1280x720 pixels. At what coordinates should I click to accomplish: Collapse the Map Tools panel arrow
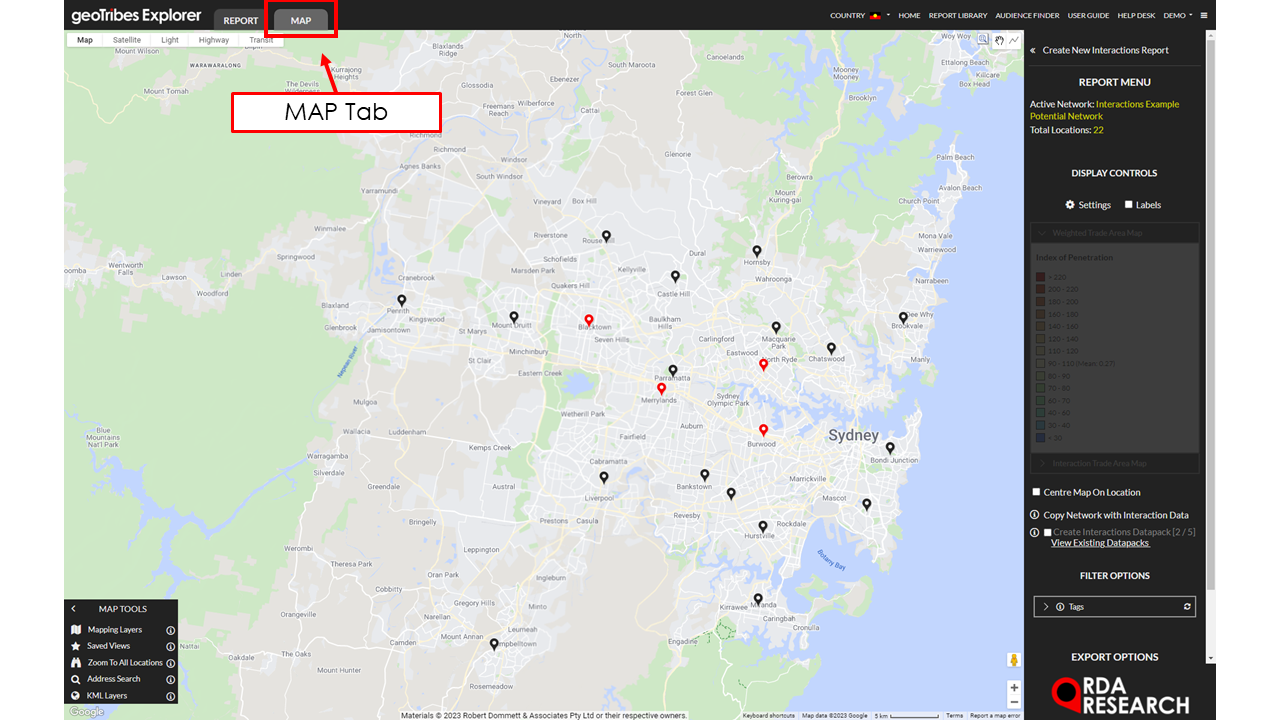(x=73, y=609)
